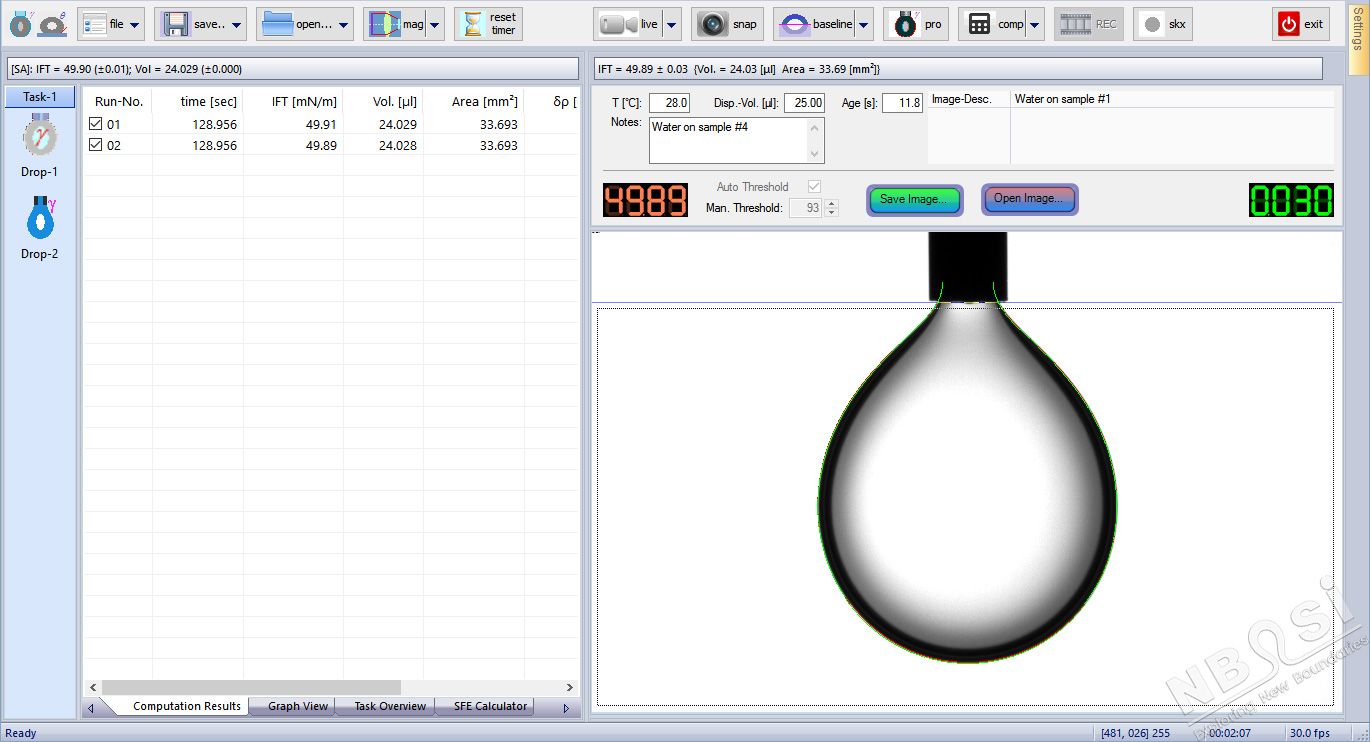The image size is (1370, 742).
Task: Click the Save Image button
Action: tap(912, 200)
